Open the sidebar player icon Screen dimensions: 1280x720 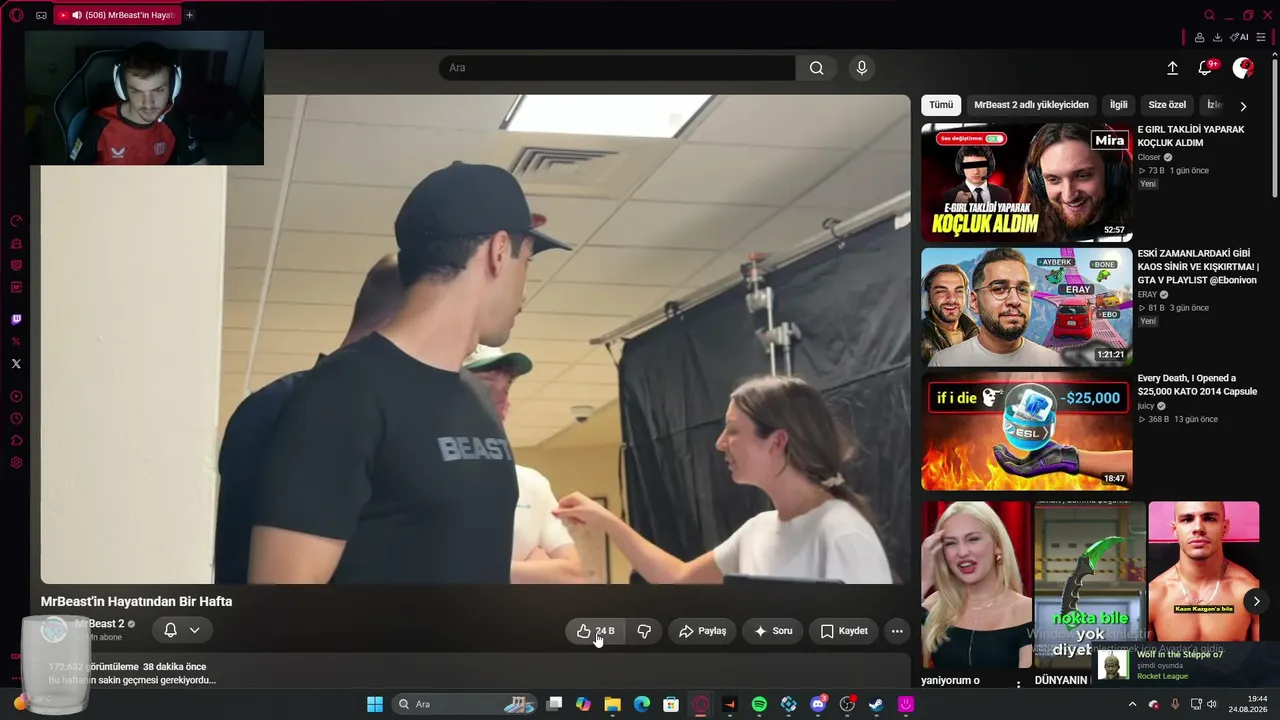pyautogui.click(x=16, y=397)
